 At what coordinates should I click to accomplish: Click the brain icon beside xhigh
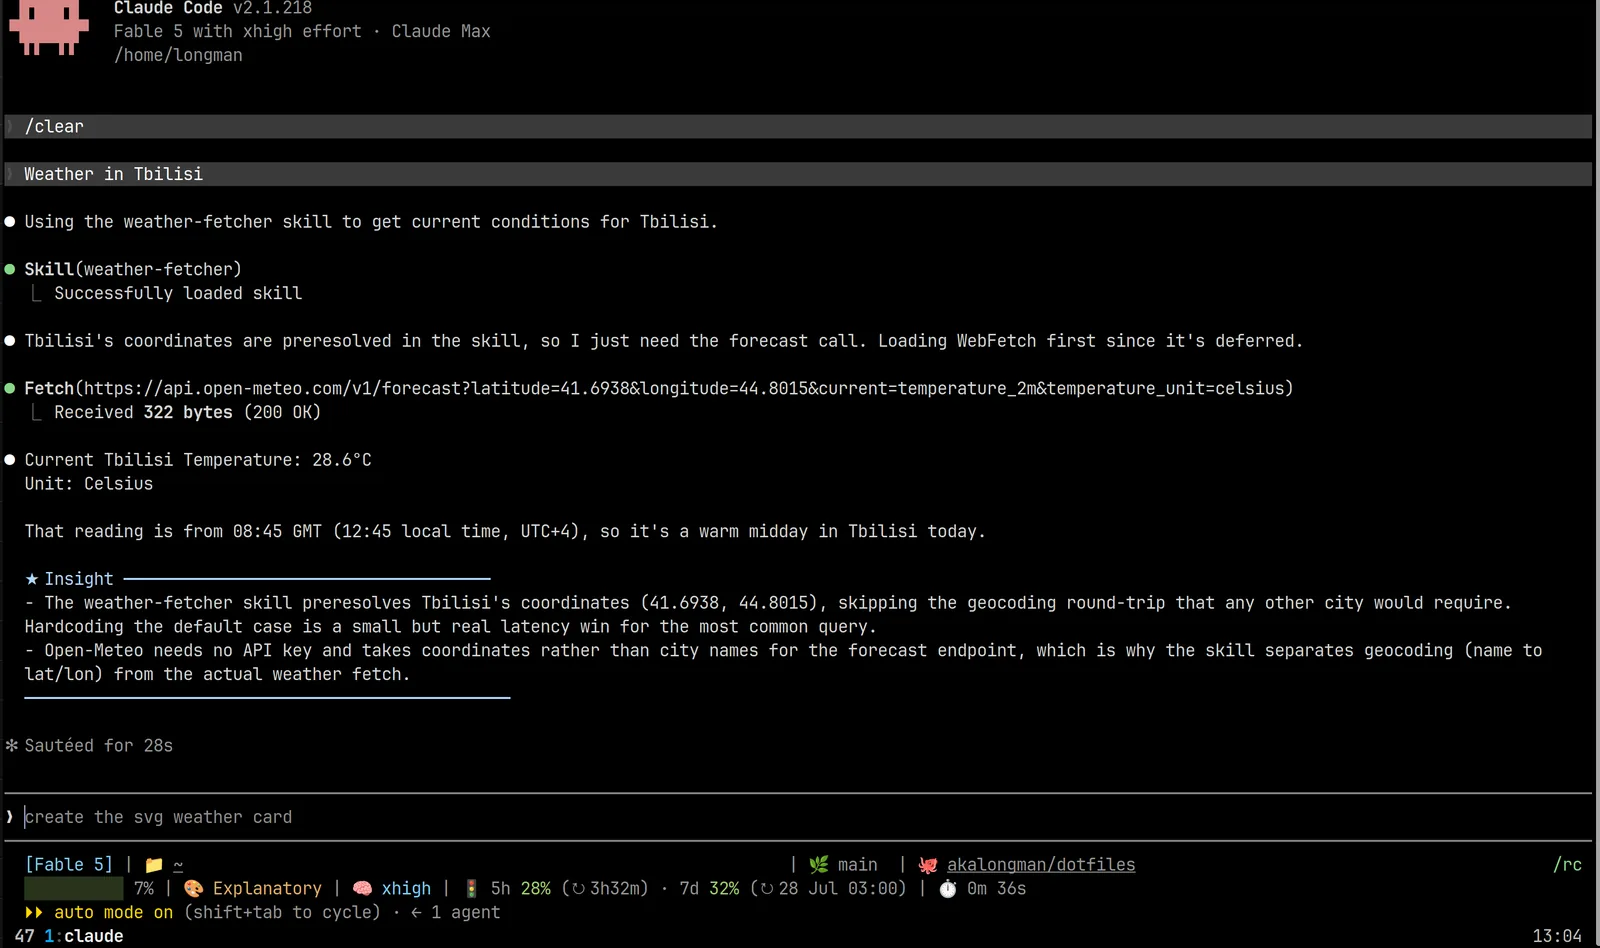tap(362, 889)
